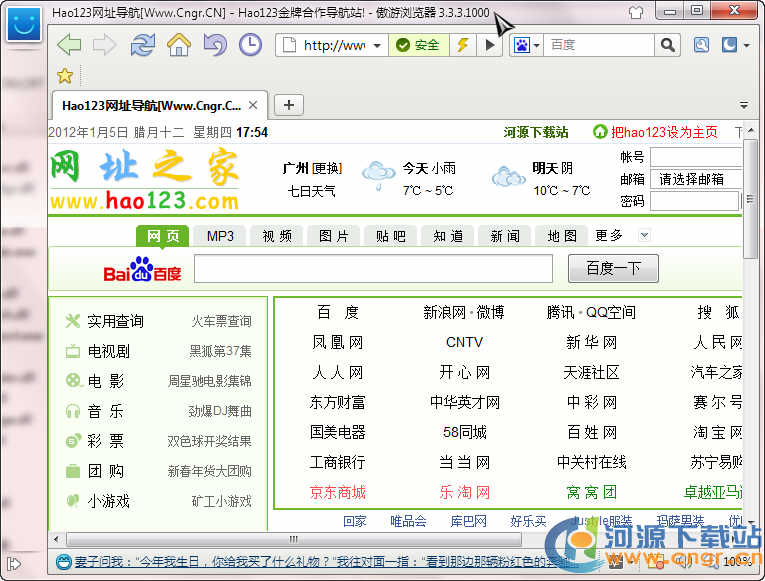Click the 彩票 lottery icon

click(73, 441)
